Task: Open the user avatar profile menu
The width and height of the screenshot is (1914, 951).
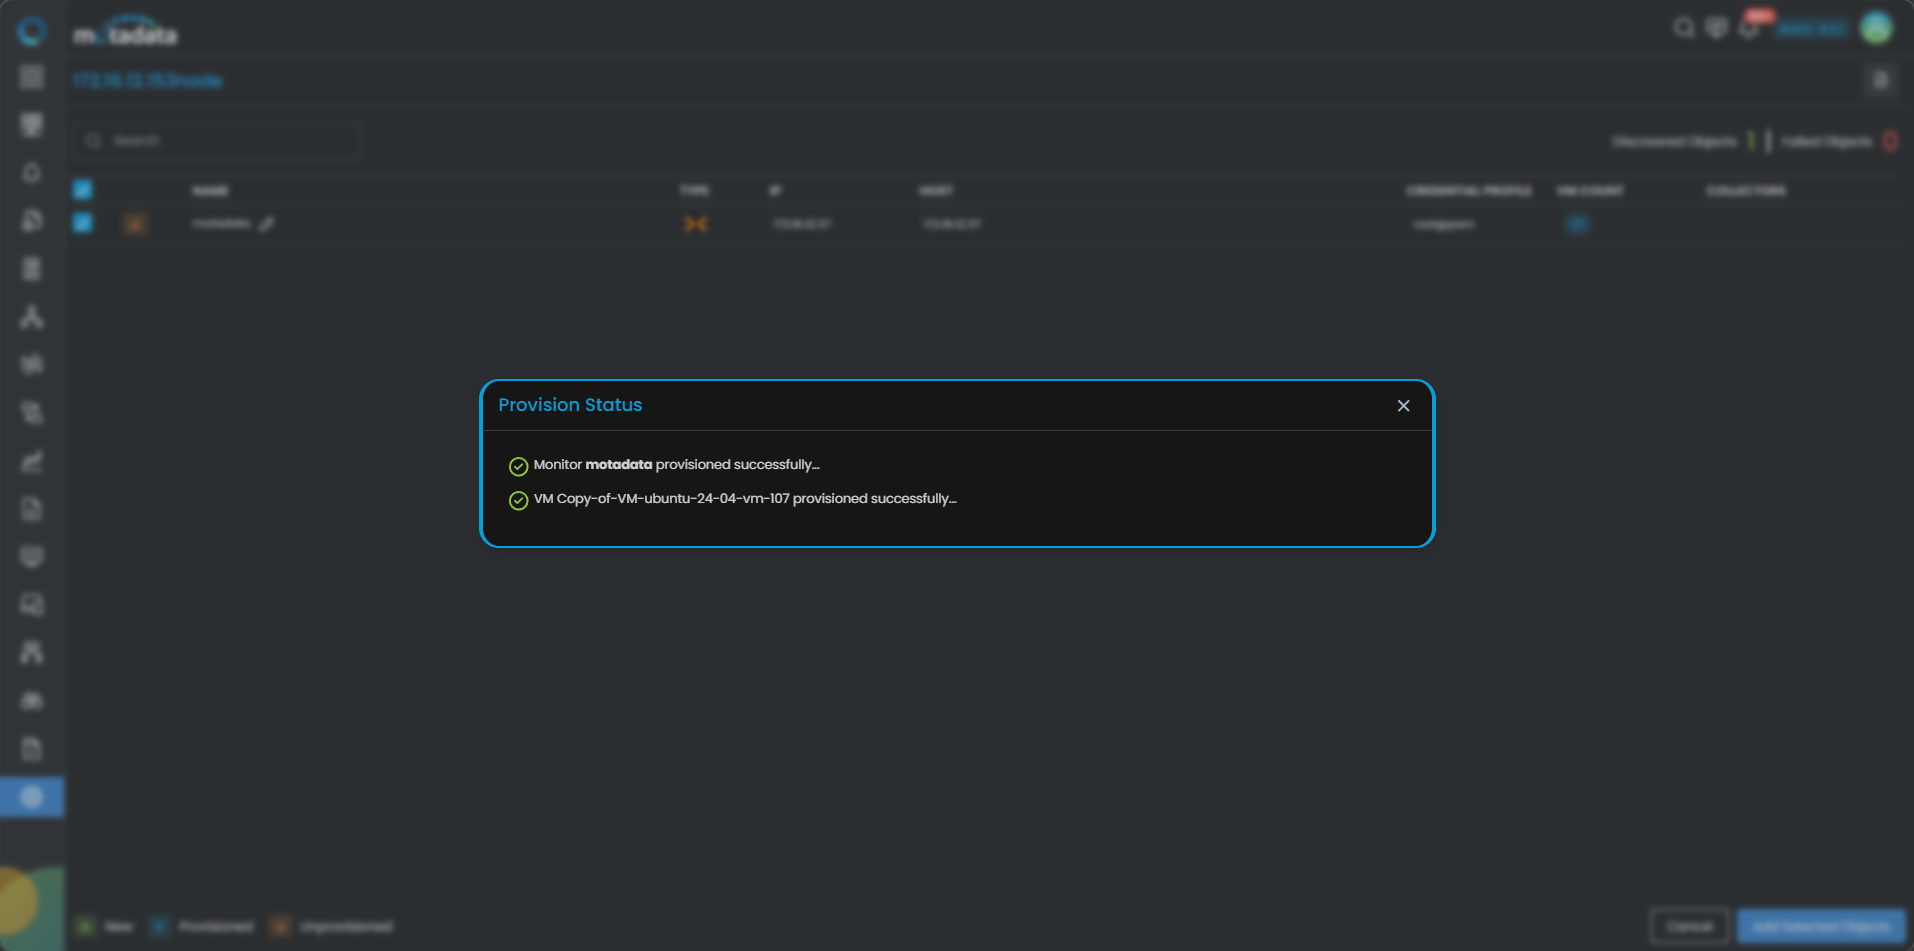Action: [x=1876, y=28]
